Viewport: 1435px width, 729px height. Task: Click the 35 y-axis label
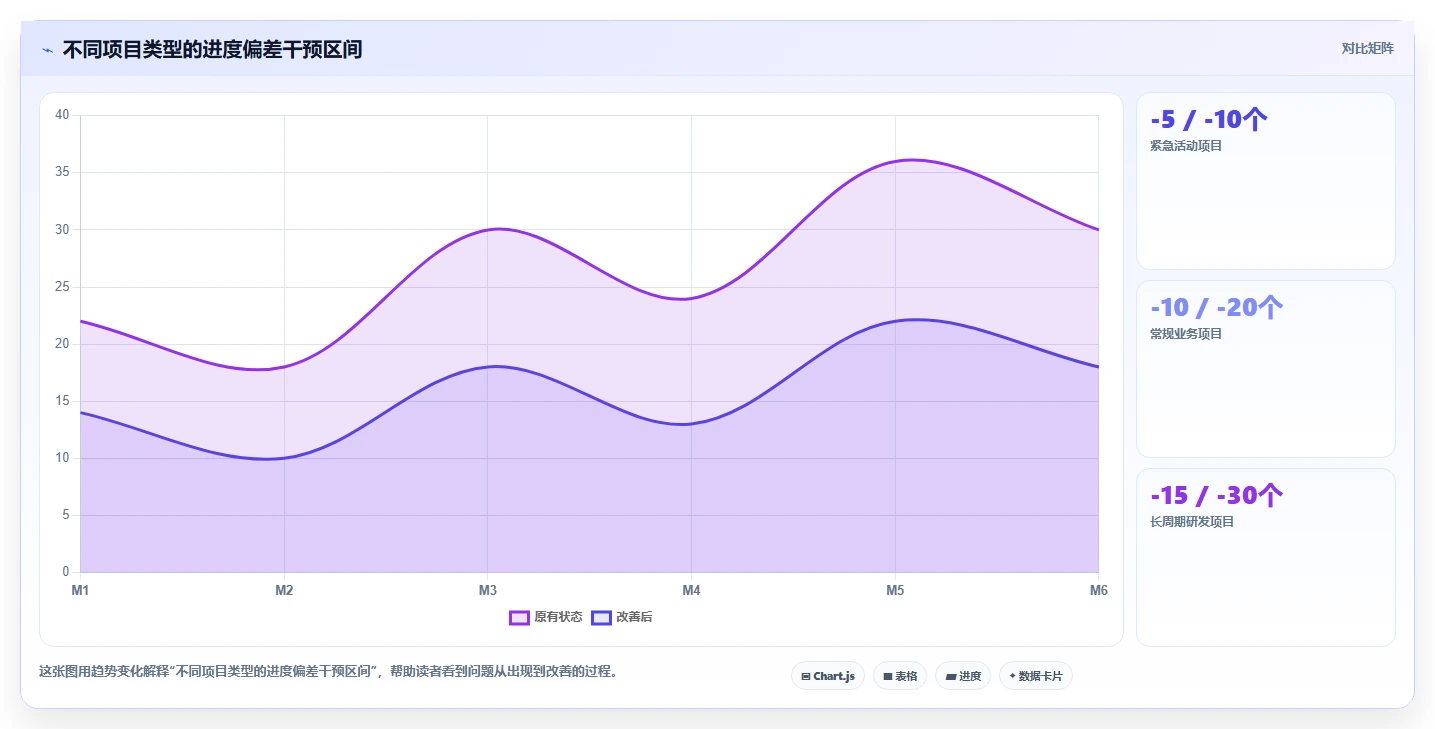(x=62, y=172)
